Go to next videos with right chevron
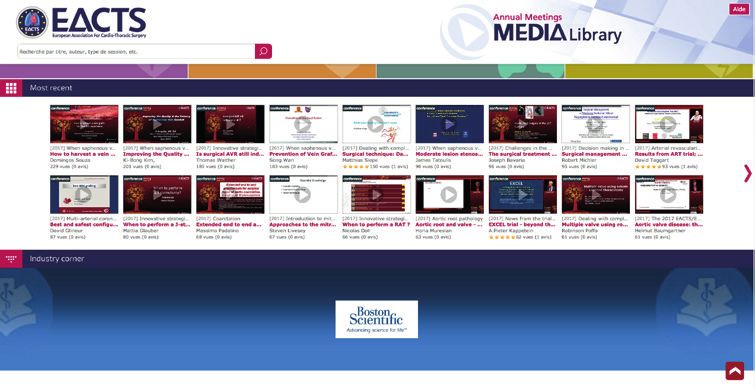Screen dimensions: 755x390 [748, 173]
